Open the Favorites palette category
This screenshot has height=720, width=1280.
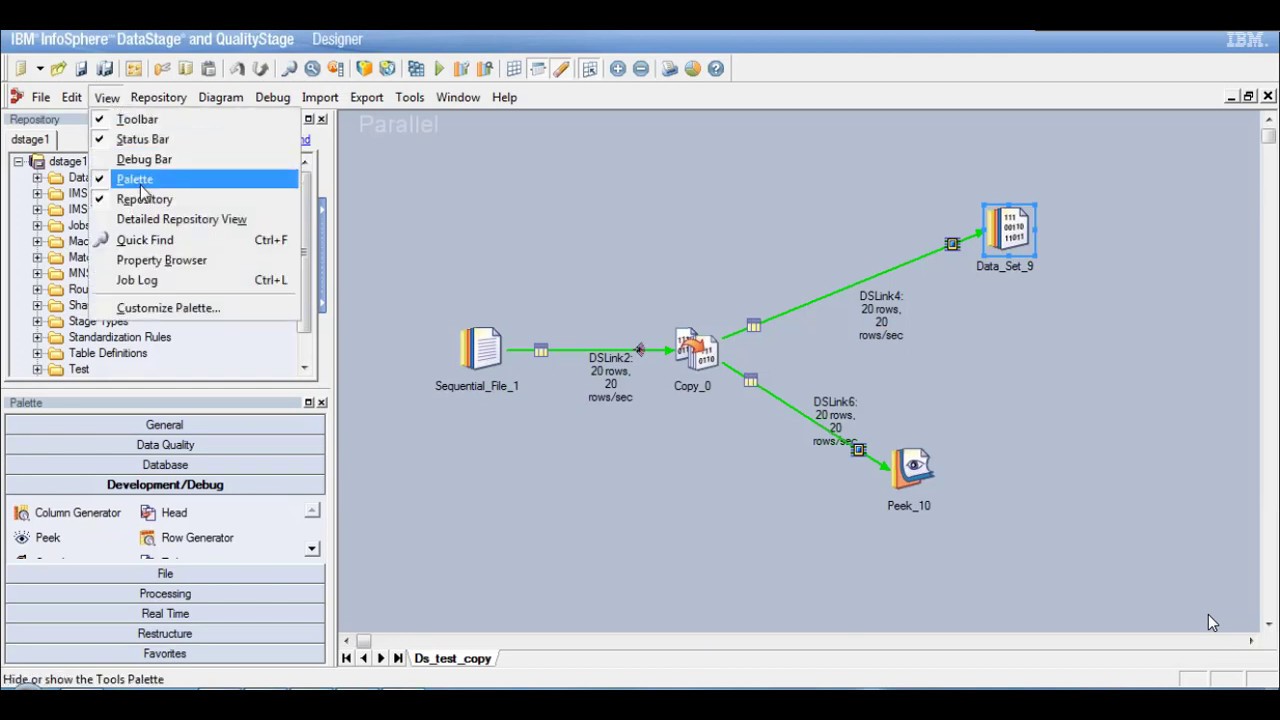[x=165, y=654]
